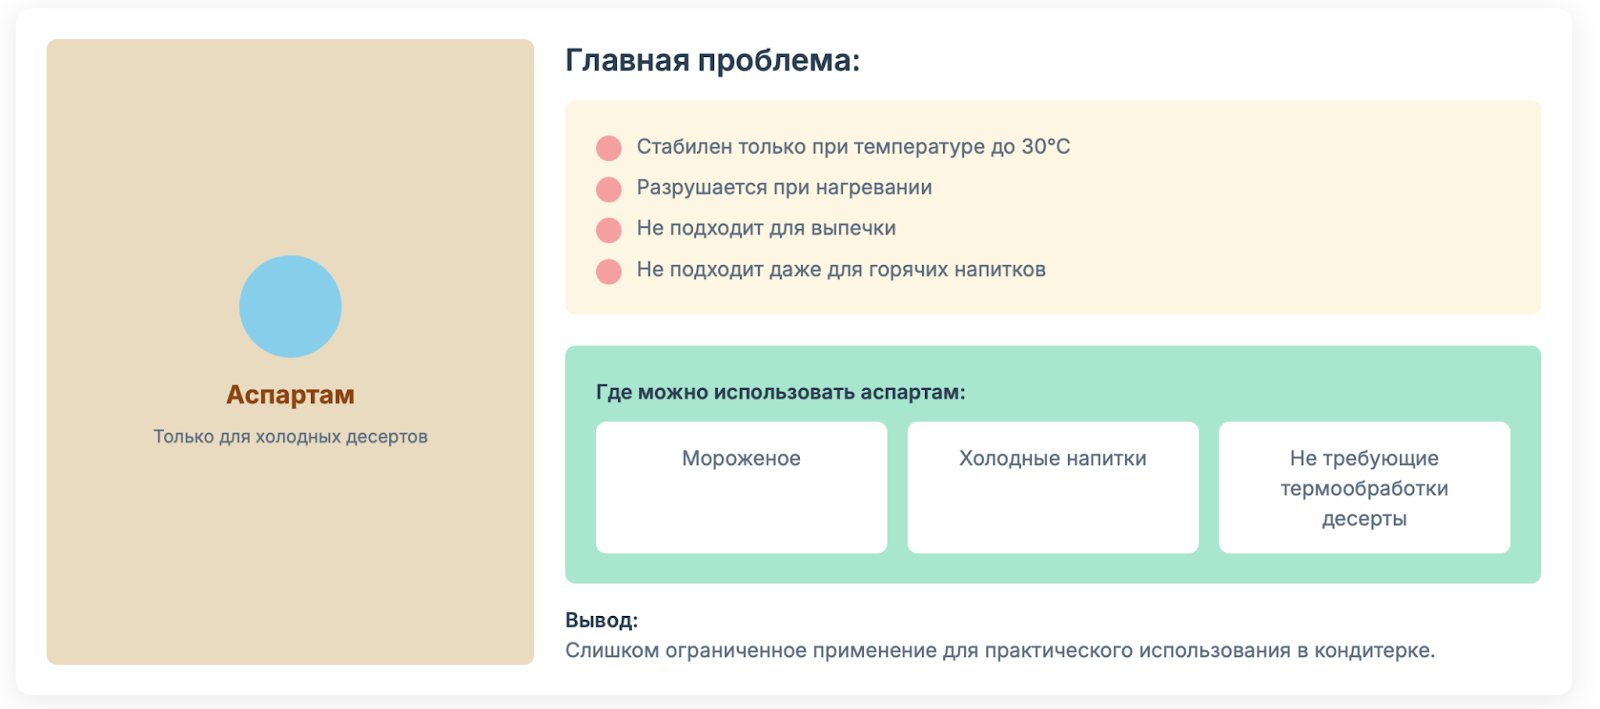Click heading "Где можно использовать аспартам:"
This screenshot has width=1600, height=709.
[780, 392]
